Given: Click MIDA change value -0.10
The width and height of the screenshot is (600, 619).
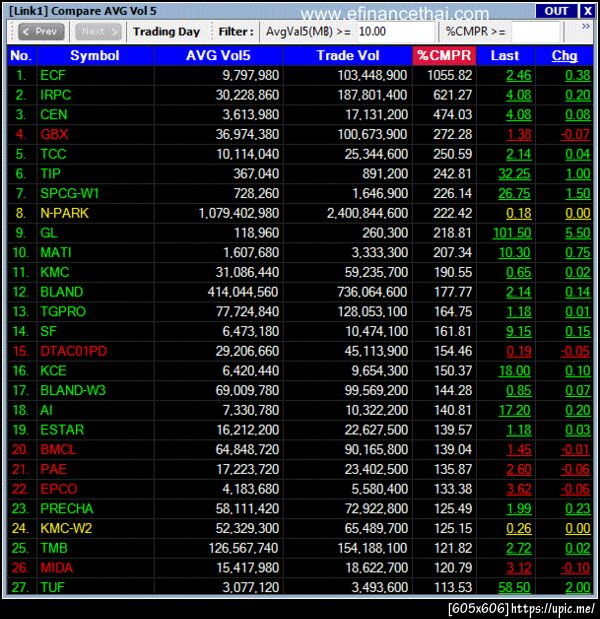Looking at the screenshot, I should [576, 568].
